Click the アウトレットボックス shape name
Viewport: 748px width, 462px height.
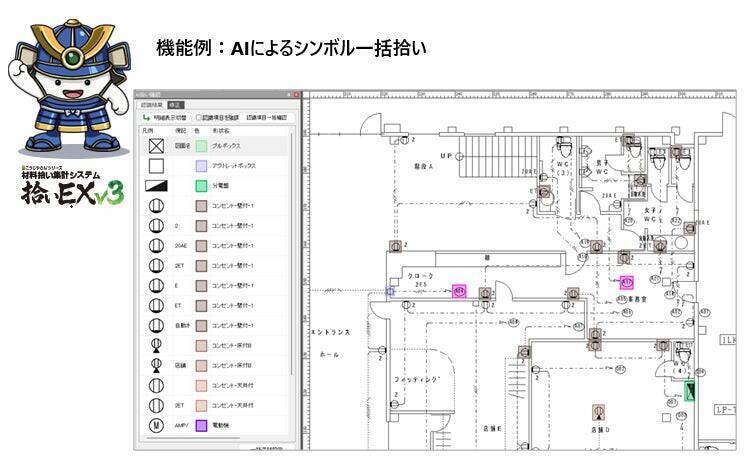(234, 166)
